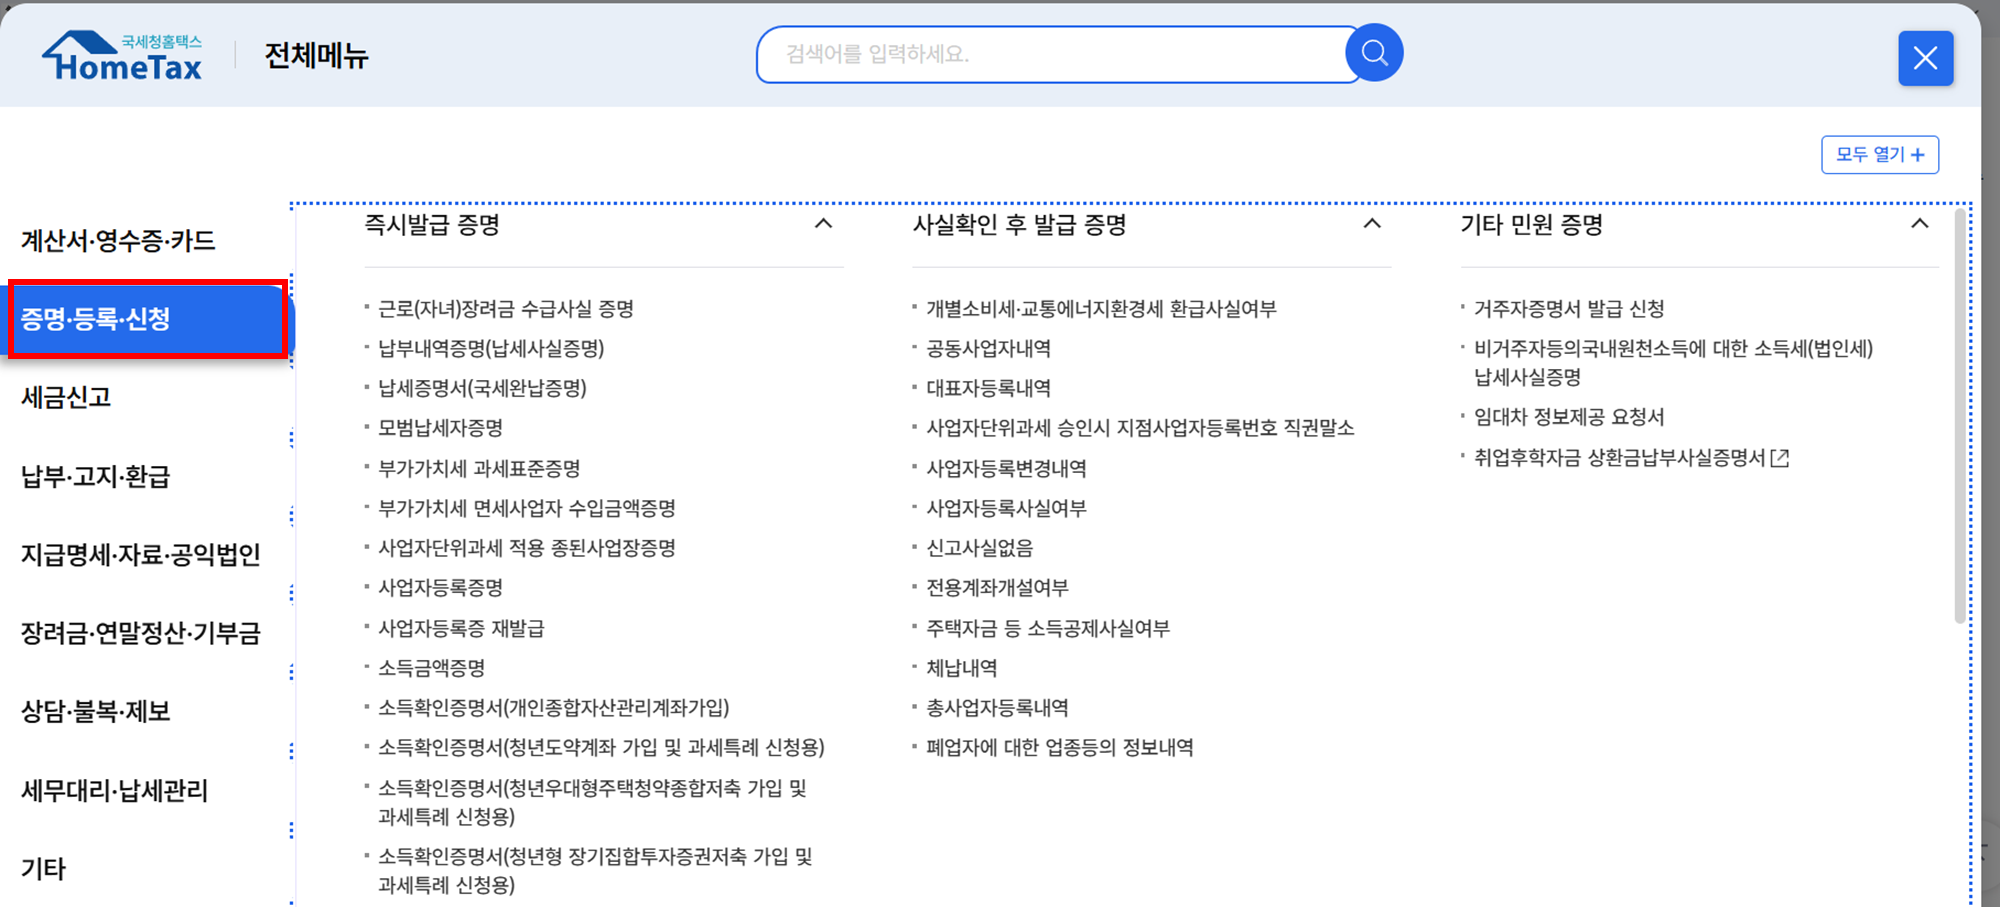Open 근로(자녀)장려금 수급사실 증명 link
This screenshot has height=907, width=2000.
click(x=506, y=309)
